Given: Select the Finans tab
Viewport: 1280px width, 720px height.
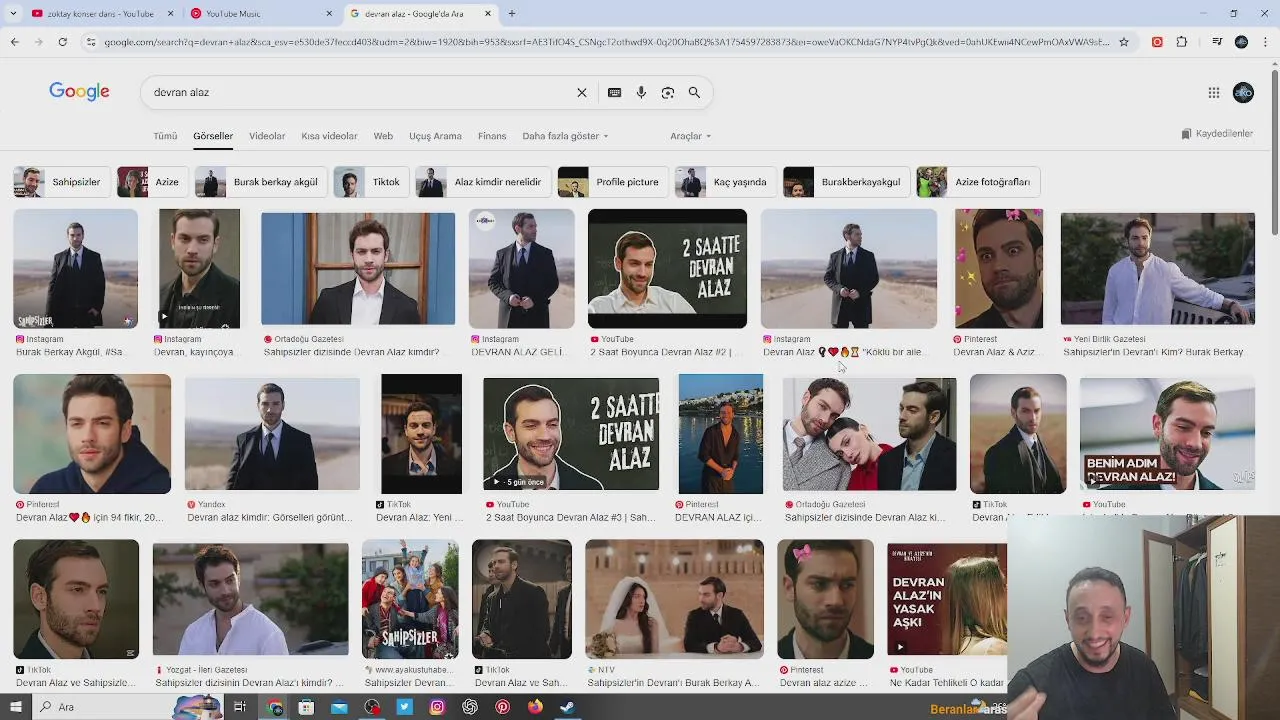Looking at the screenshot, I should [492, 136].
